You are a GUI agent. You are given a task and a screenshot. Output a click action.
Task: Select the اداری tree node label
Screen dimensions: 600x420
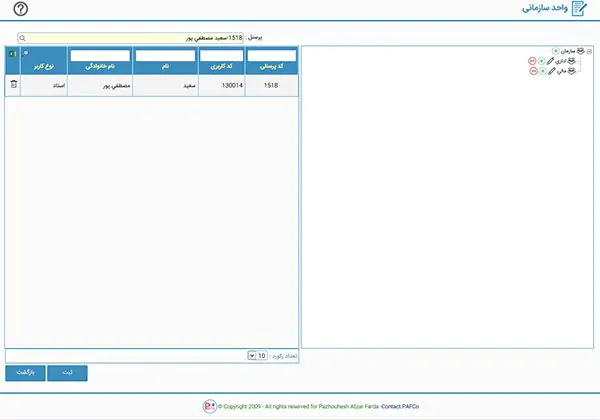(561, 61)
